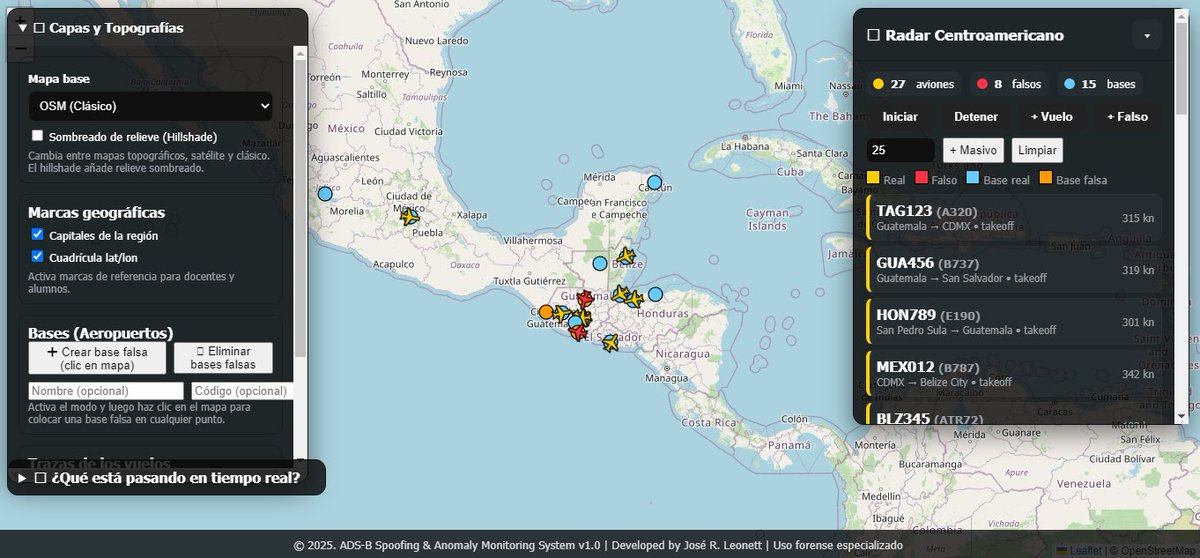Select flight MEX012 in the list
Image resolution: width=1200 pixels, height=558 pixels.
(1014, 374)
